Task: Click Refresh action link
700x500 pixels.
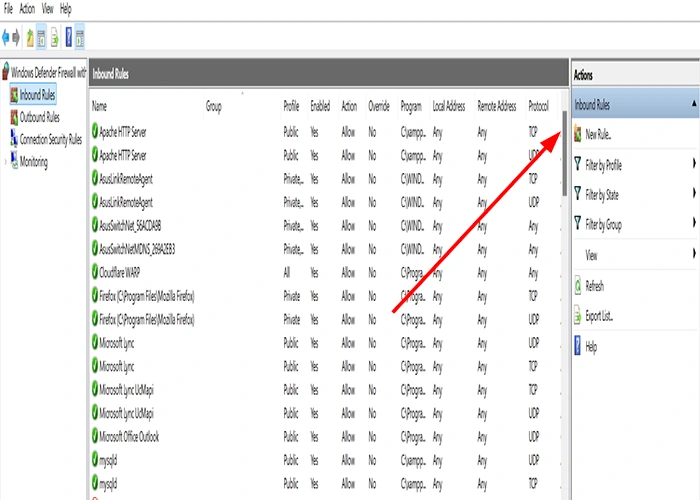Action: (594, 286)
